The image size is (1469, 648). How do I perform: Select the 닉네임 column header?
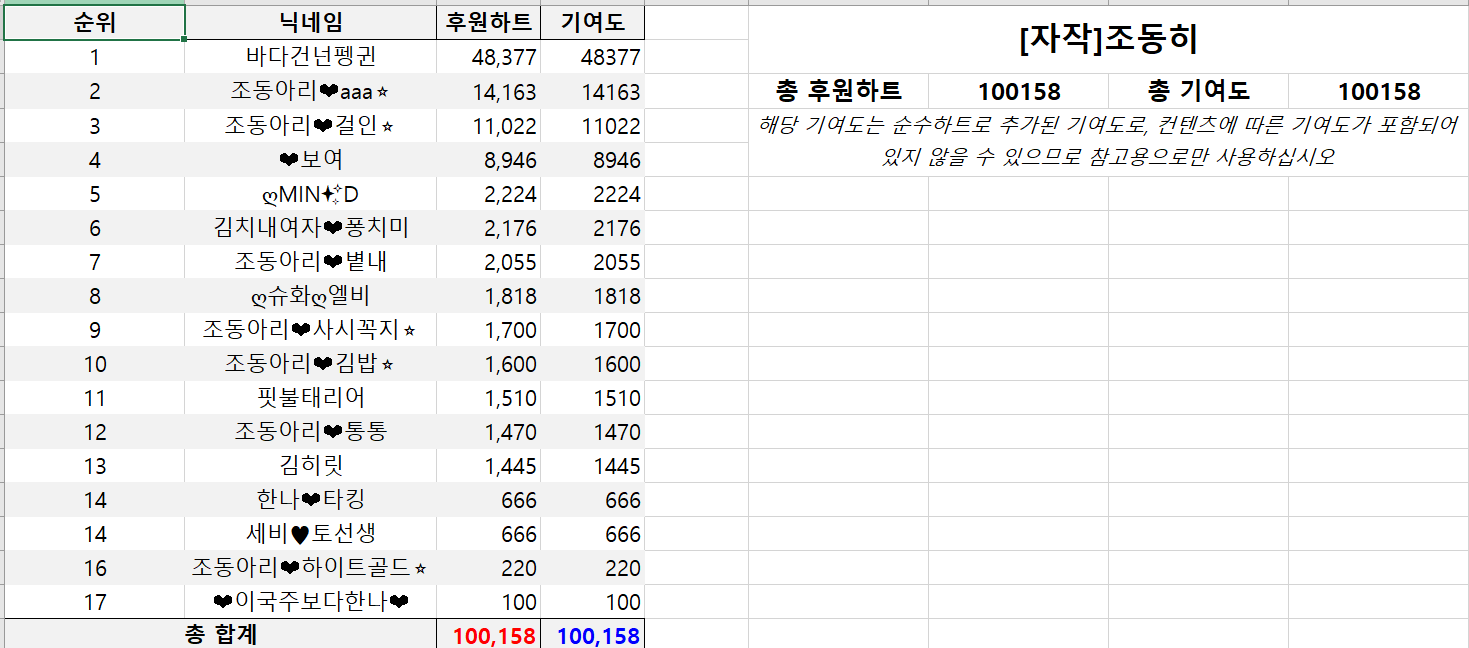tap(306, 22)
